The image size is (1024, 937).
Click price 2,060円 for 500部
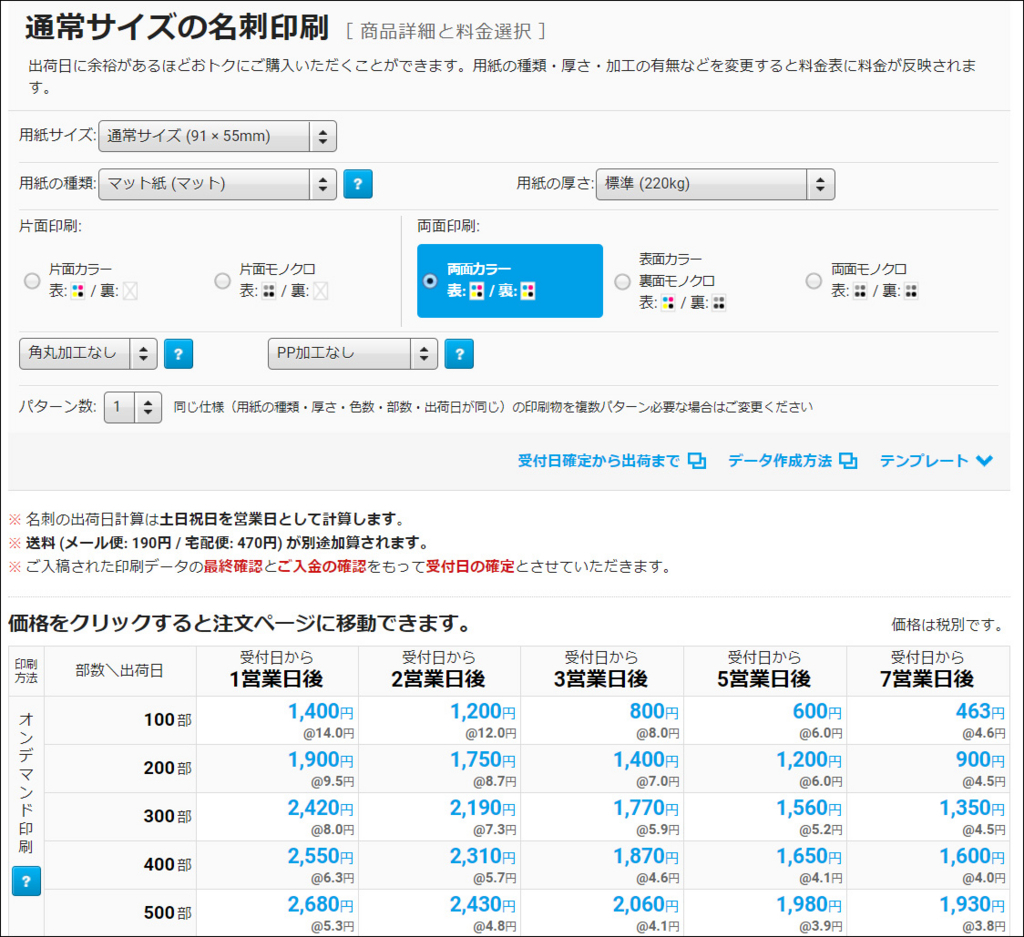click(646, 905)
